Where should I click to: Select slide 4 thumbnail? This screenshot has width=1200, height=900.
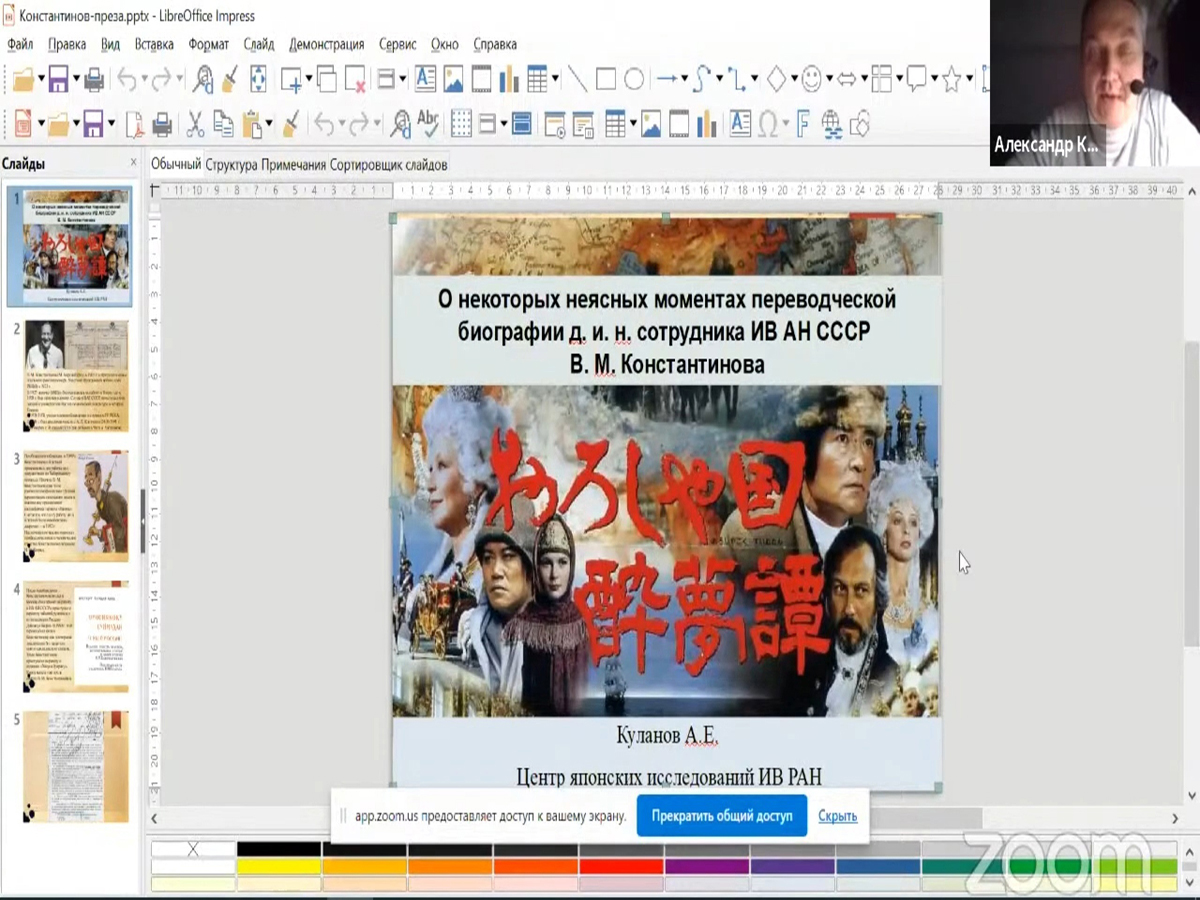pos(77,636)
